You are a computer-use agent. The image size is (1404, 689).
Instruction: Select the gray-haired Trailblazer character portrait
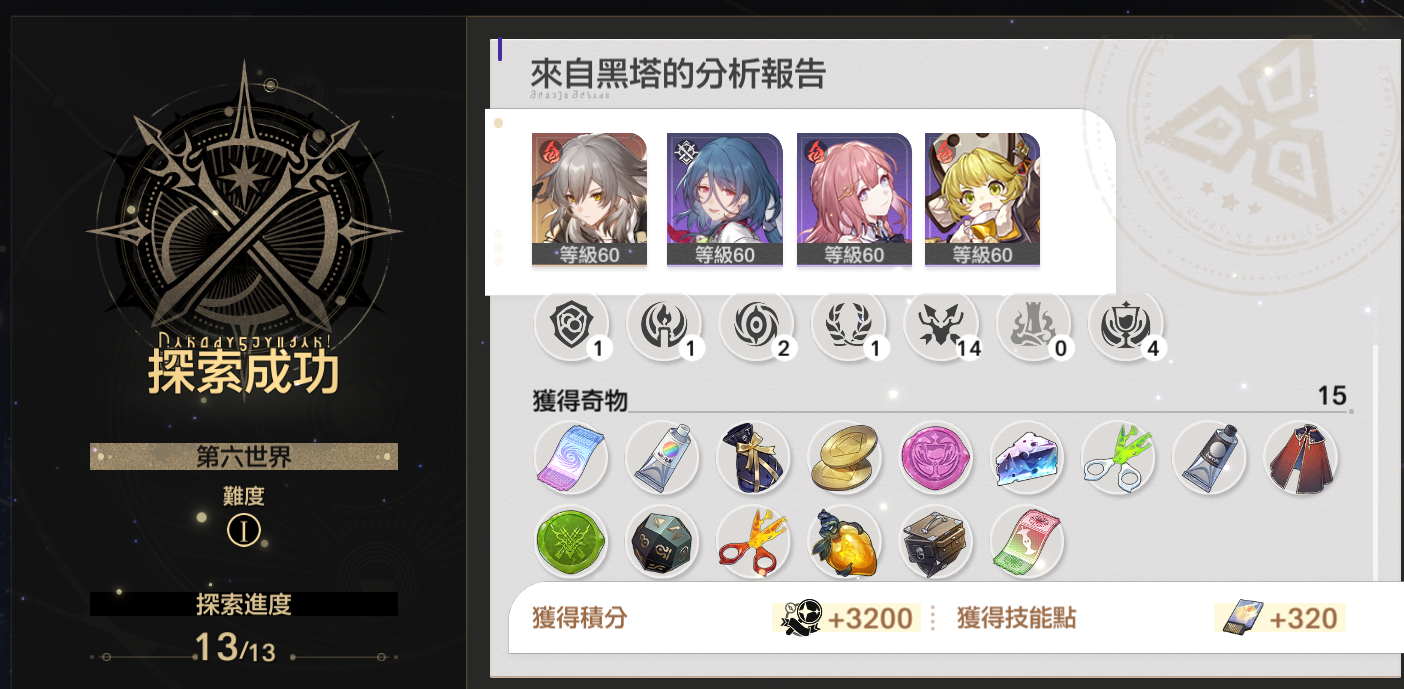click(x=589, y=199)
